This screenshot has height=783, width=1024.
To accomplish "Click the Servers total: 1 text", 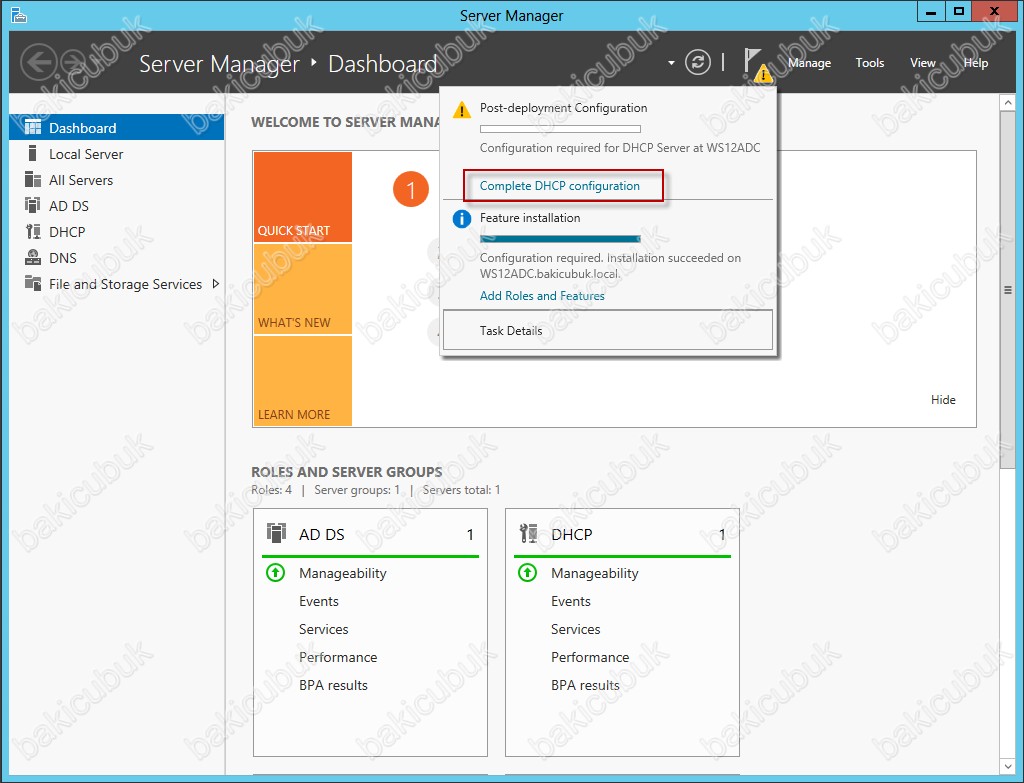I will (x=461, y=490).
